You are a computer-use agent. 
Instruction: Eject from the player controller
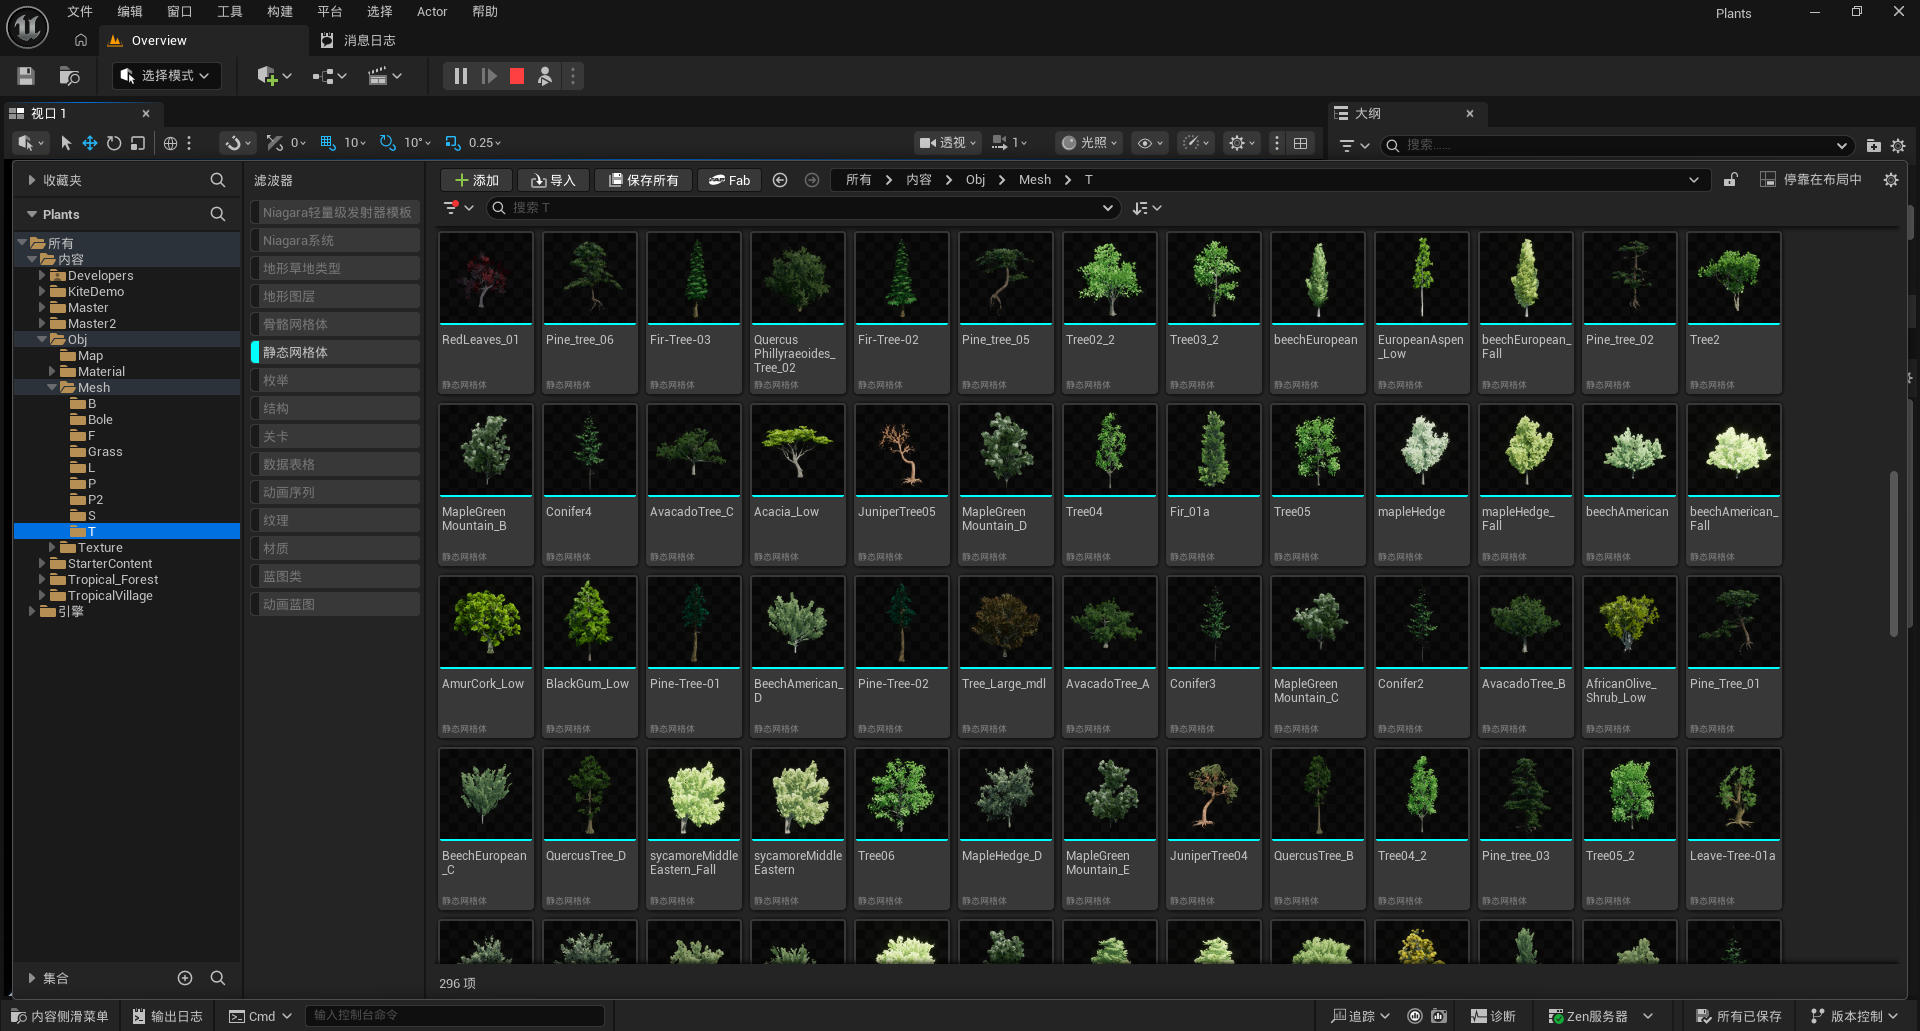[x=545, y=76]
